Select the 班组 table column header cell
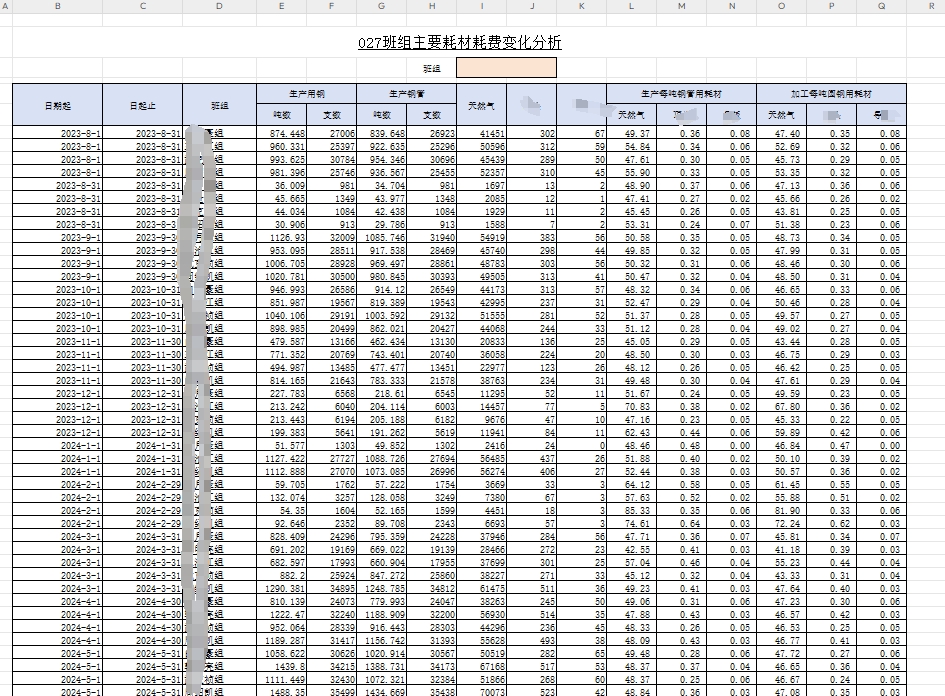The height and width of the screenshot is (696, 945). point(219,104)
